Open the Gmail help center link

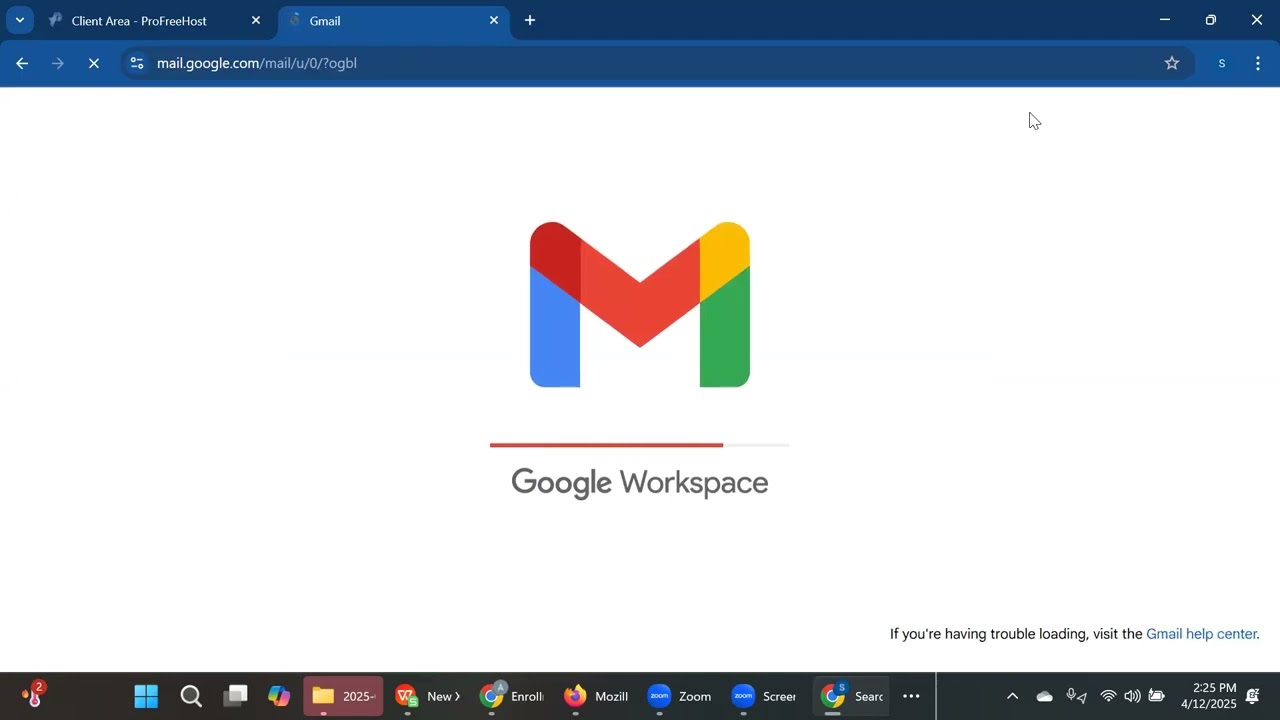[1201, 634]
